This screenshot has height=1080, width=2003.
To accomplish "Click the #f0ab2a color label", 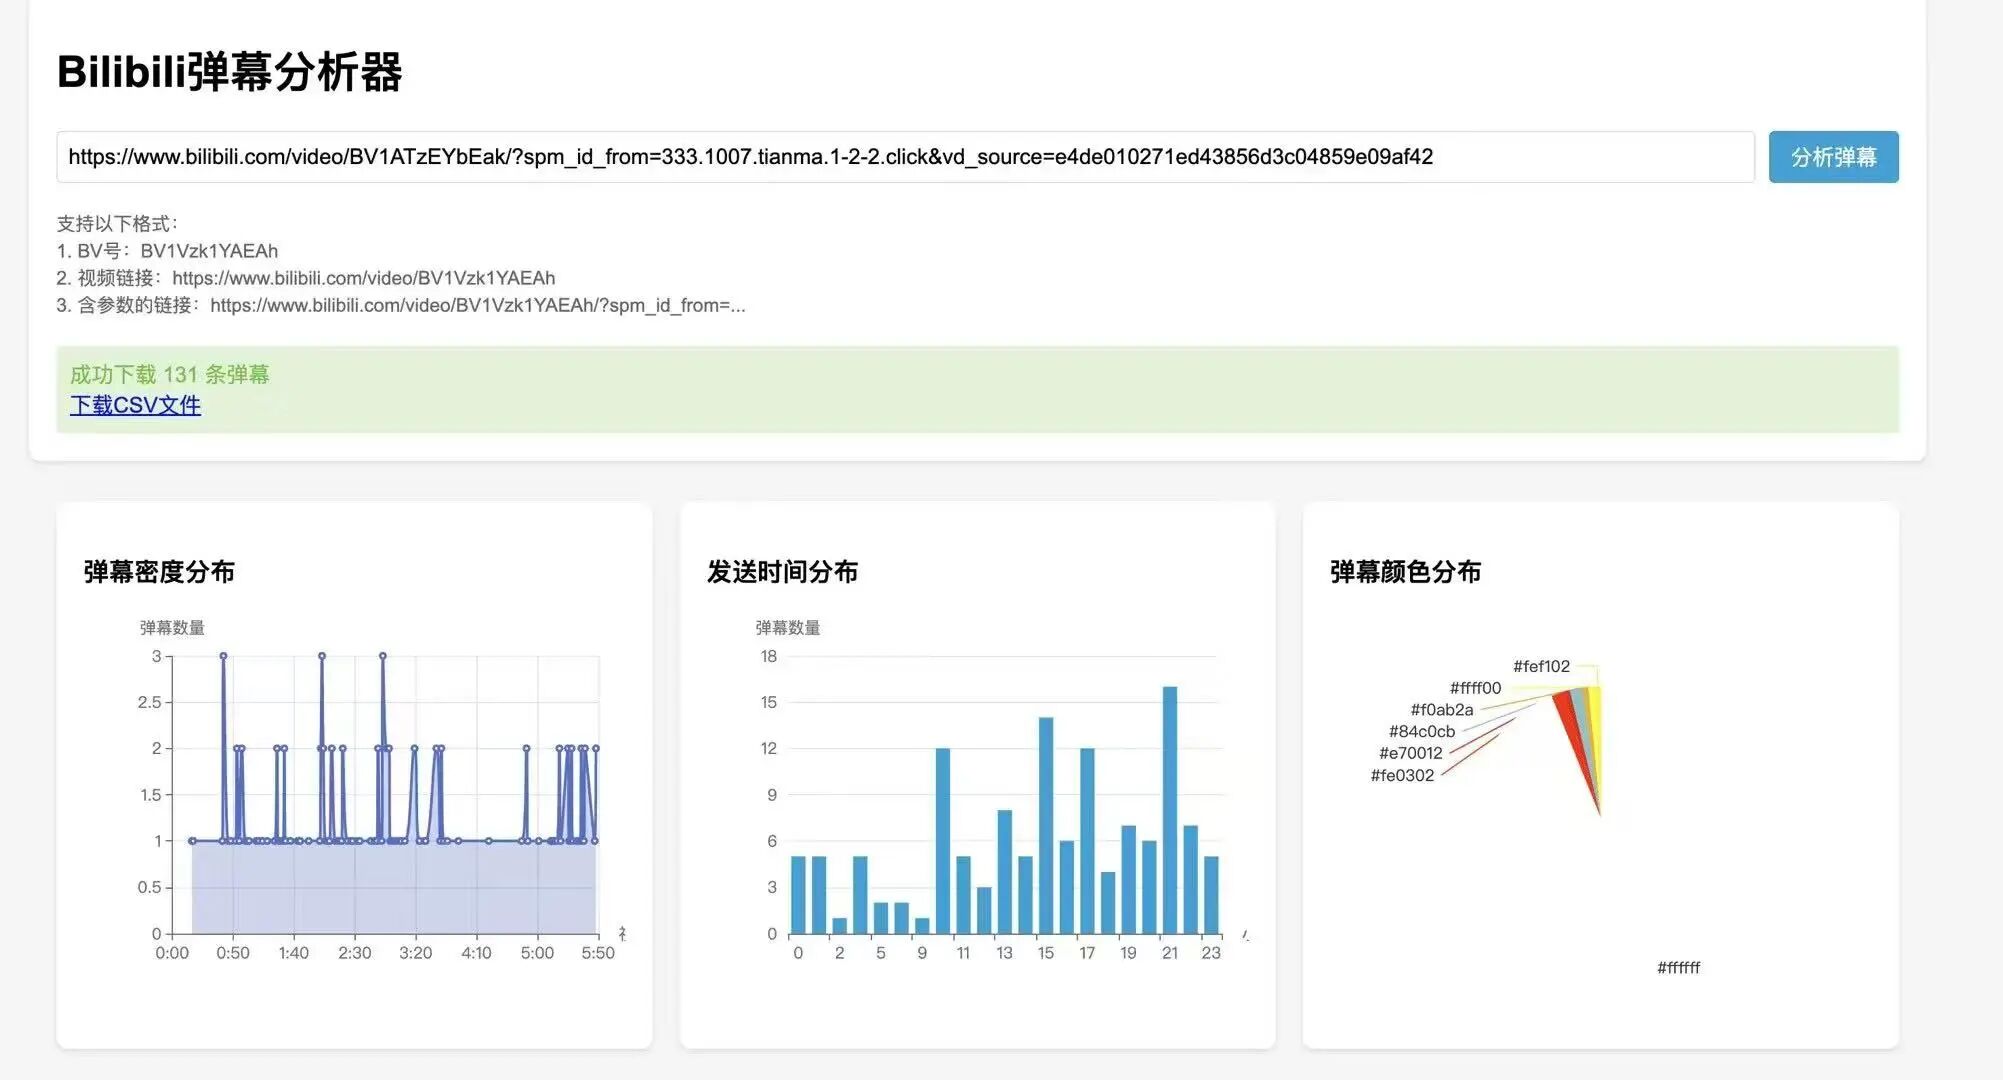I will 1441,709.
